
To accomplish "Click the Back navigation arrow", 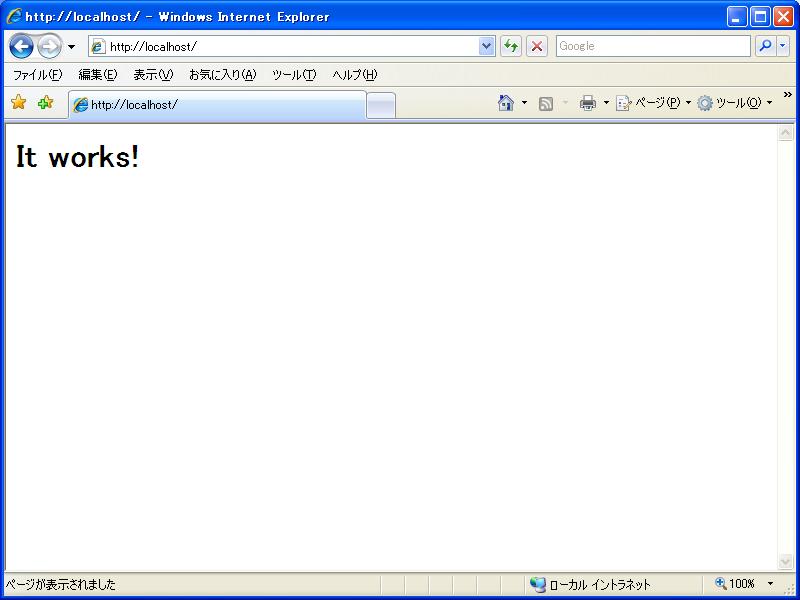I will click(x=21, y=46).
